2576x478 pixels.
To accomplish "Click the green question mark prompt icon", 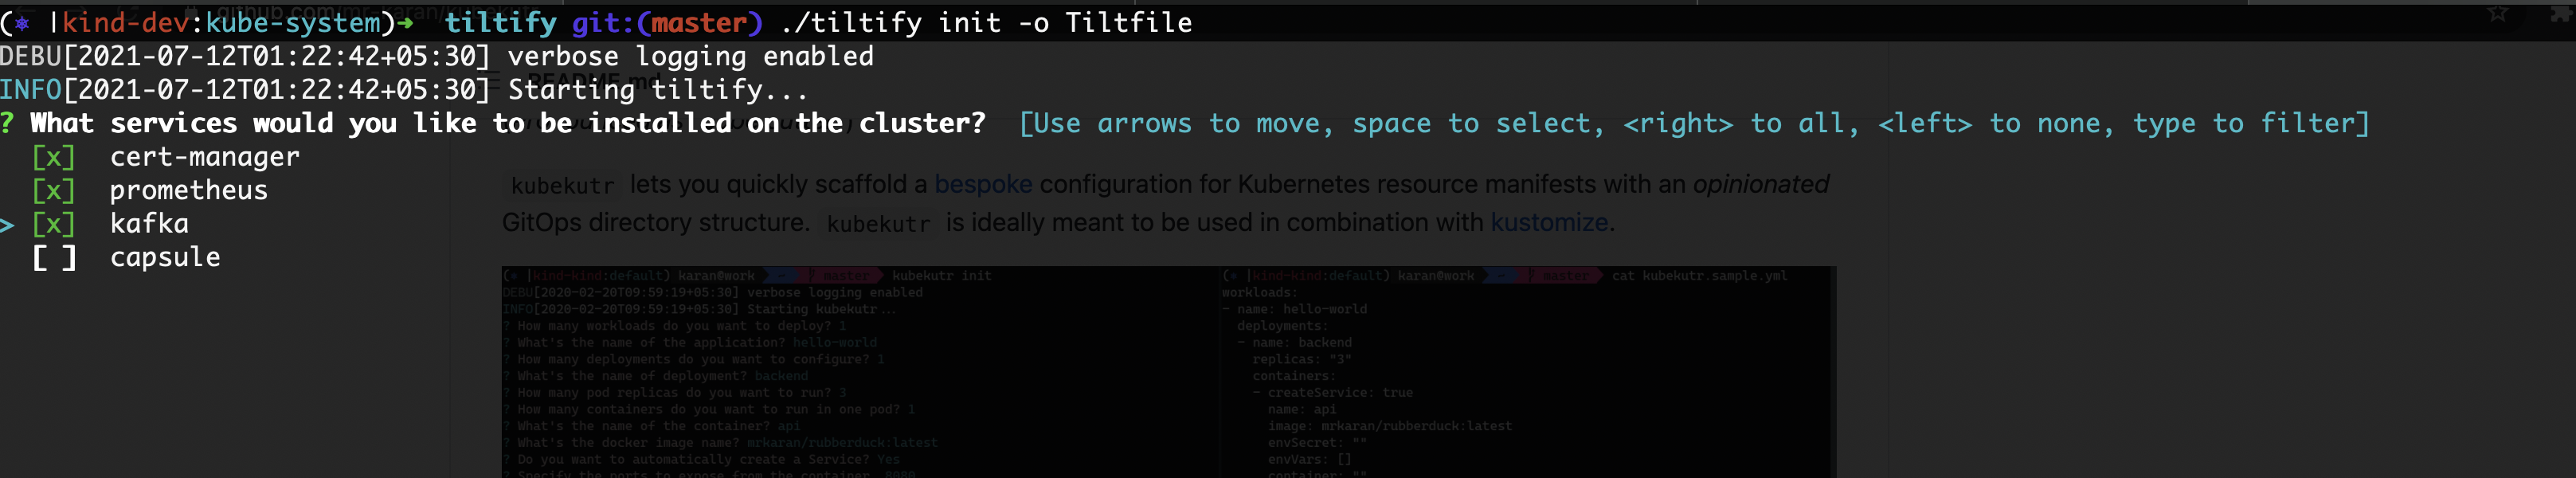I will click(x=7, y=123).
